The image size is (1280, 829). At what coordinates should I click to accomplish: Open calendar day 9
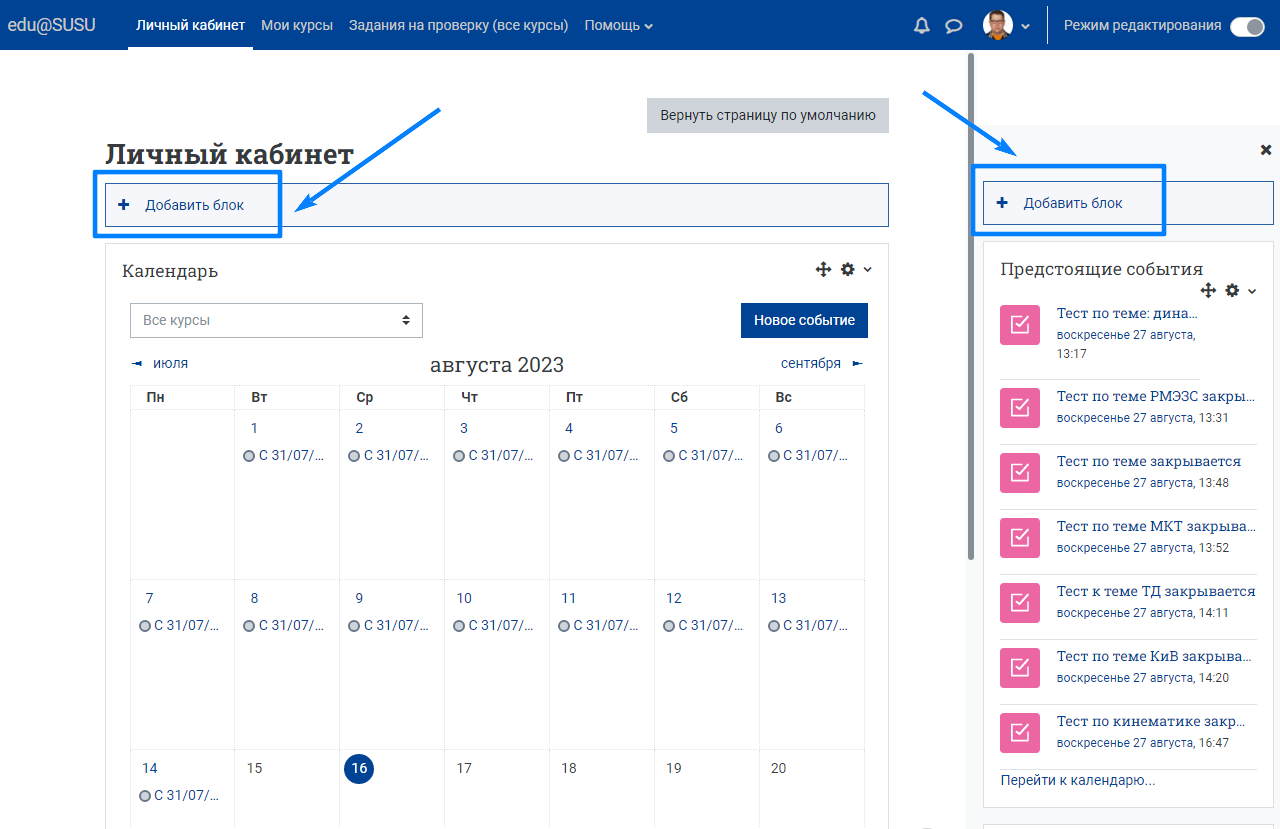[x=359, y=598]
